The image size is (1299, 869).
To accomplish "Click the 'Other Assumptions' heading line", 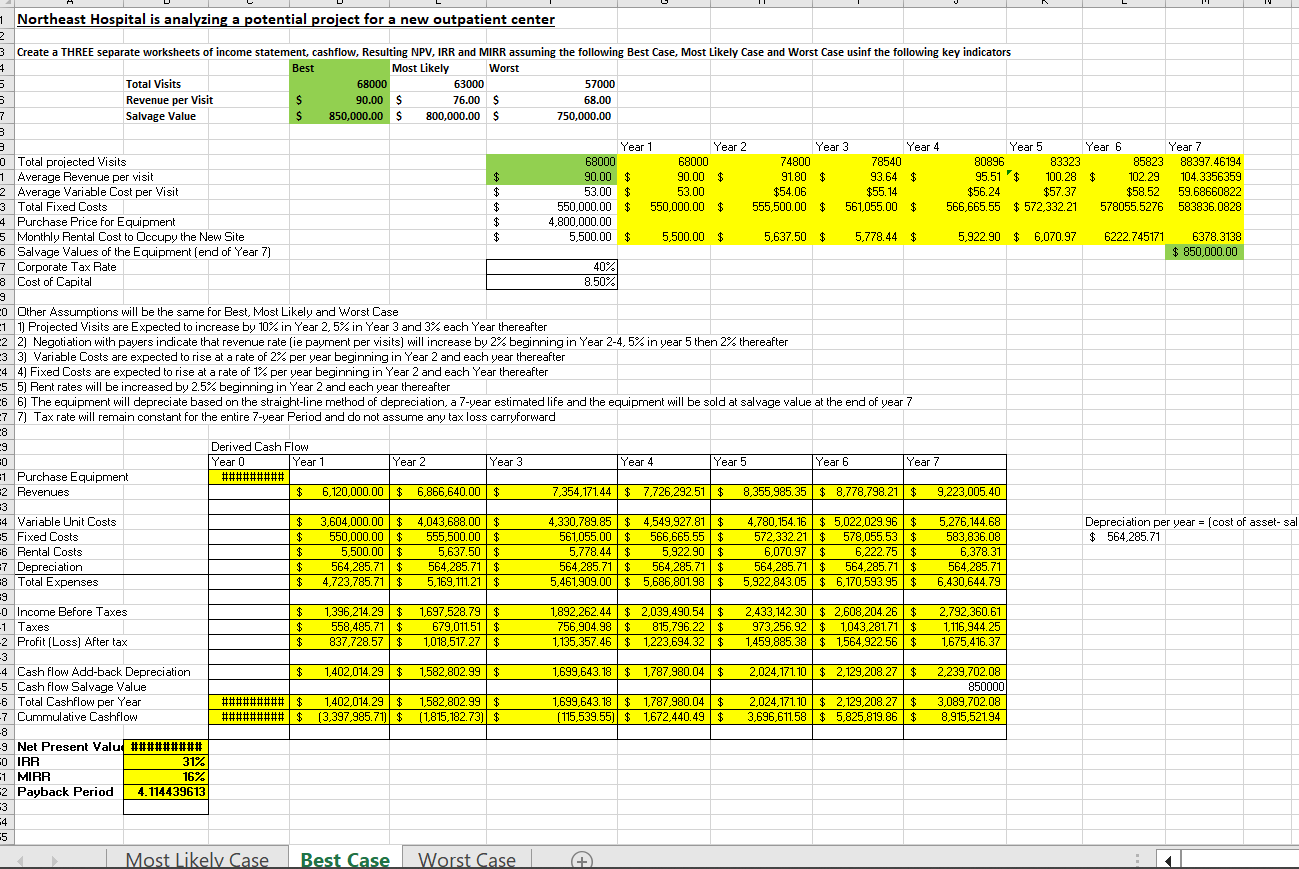I will click(208, 312).
